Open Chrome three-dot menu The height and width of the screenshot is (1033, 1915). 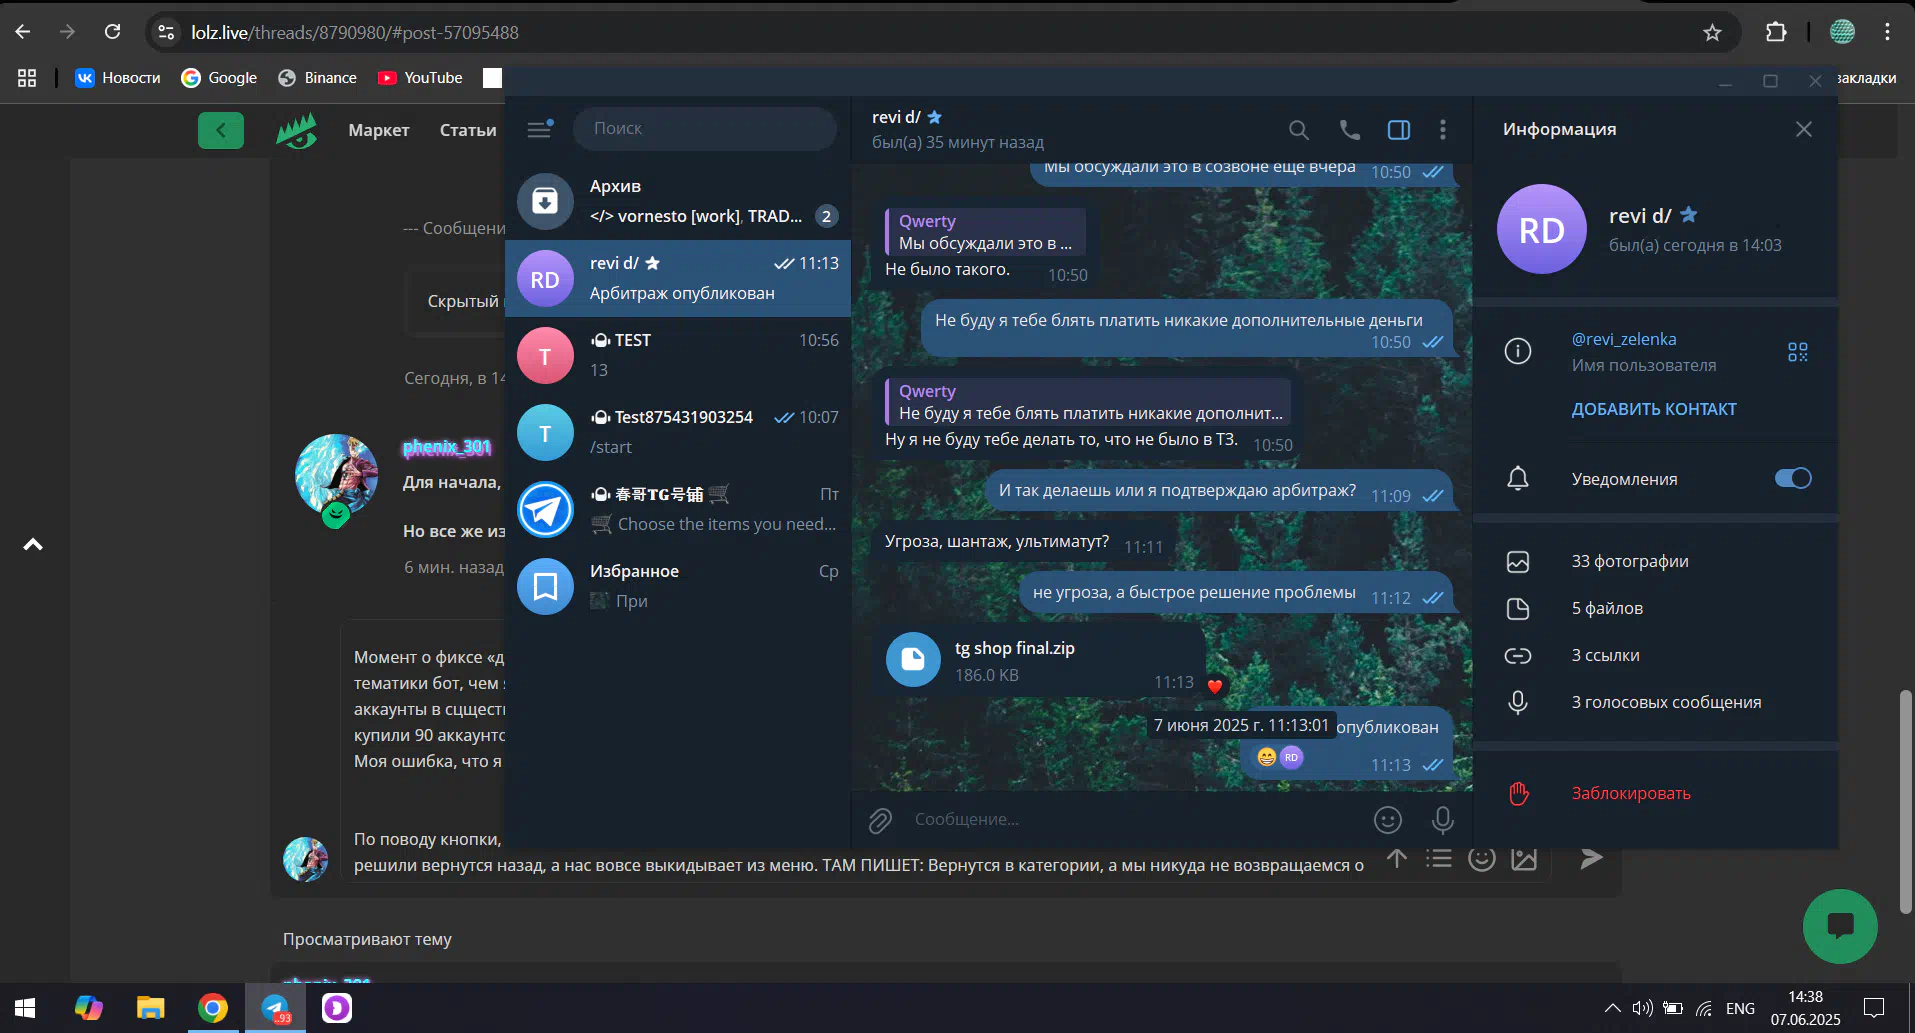[x=1887, y=32]
